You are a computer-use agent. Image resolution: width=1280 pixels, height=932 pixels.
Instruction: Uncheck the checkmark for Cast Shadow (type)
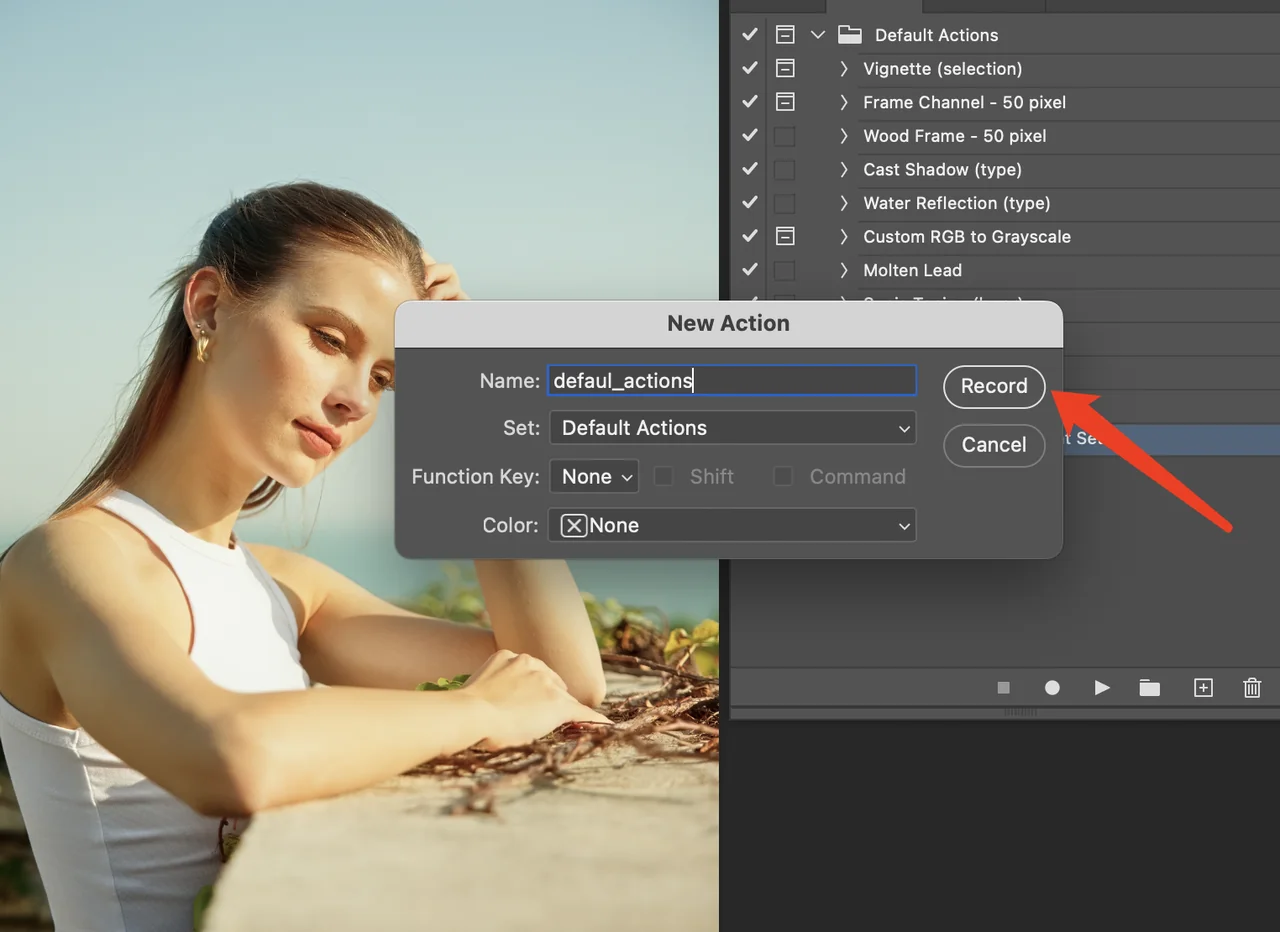(x=750, y=169)
